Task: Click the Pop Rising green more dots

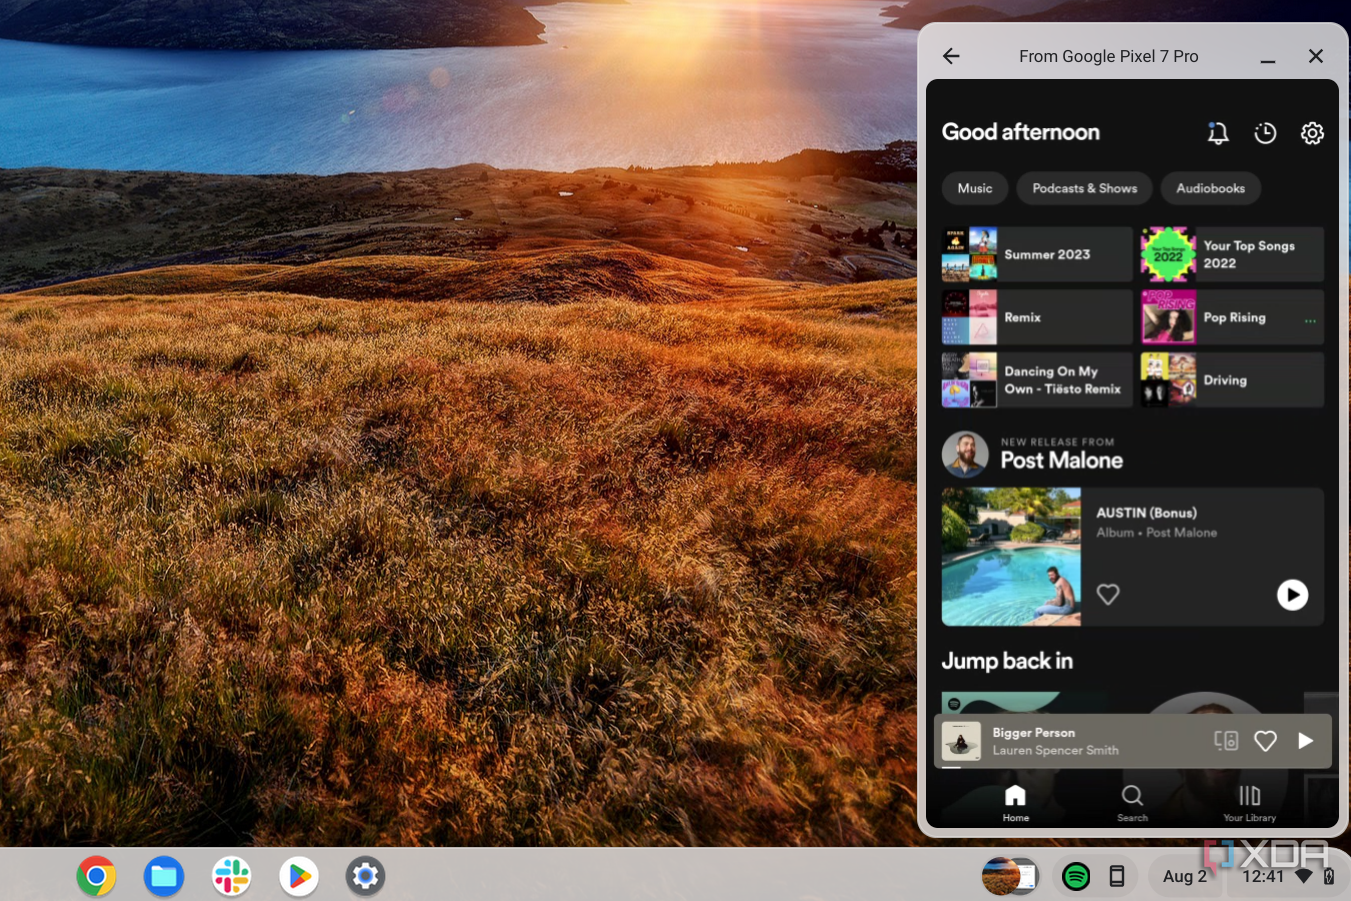Action: (1310, 321)
